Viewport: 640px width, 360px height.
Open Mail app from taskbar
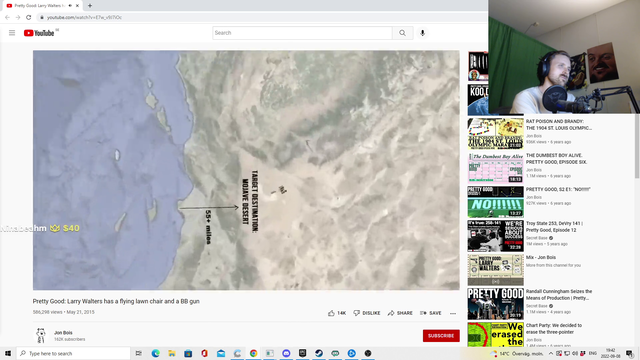pyautogui.click(x=221, y=353)
